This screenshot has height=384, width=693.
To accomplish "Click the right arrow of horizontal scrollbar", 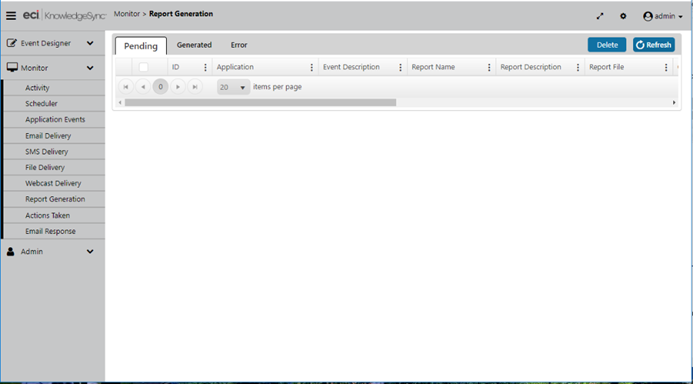I will 674,103.
